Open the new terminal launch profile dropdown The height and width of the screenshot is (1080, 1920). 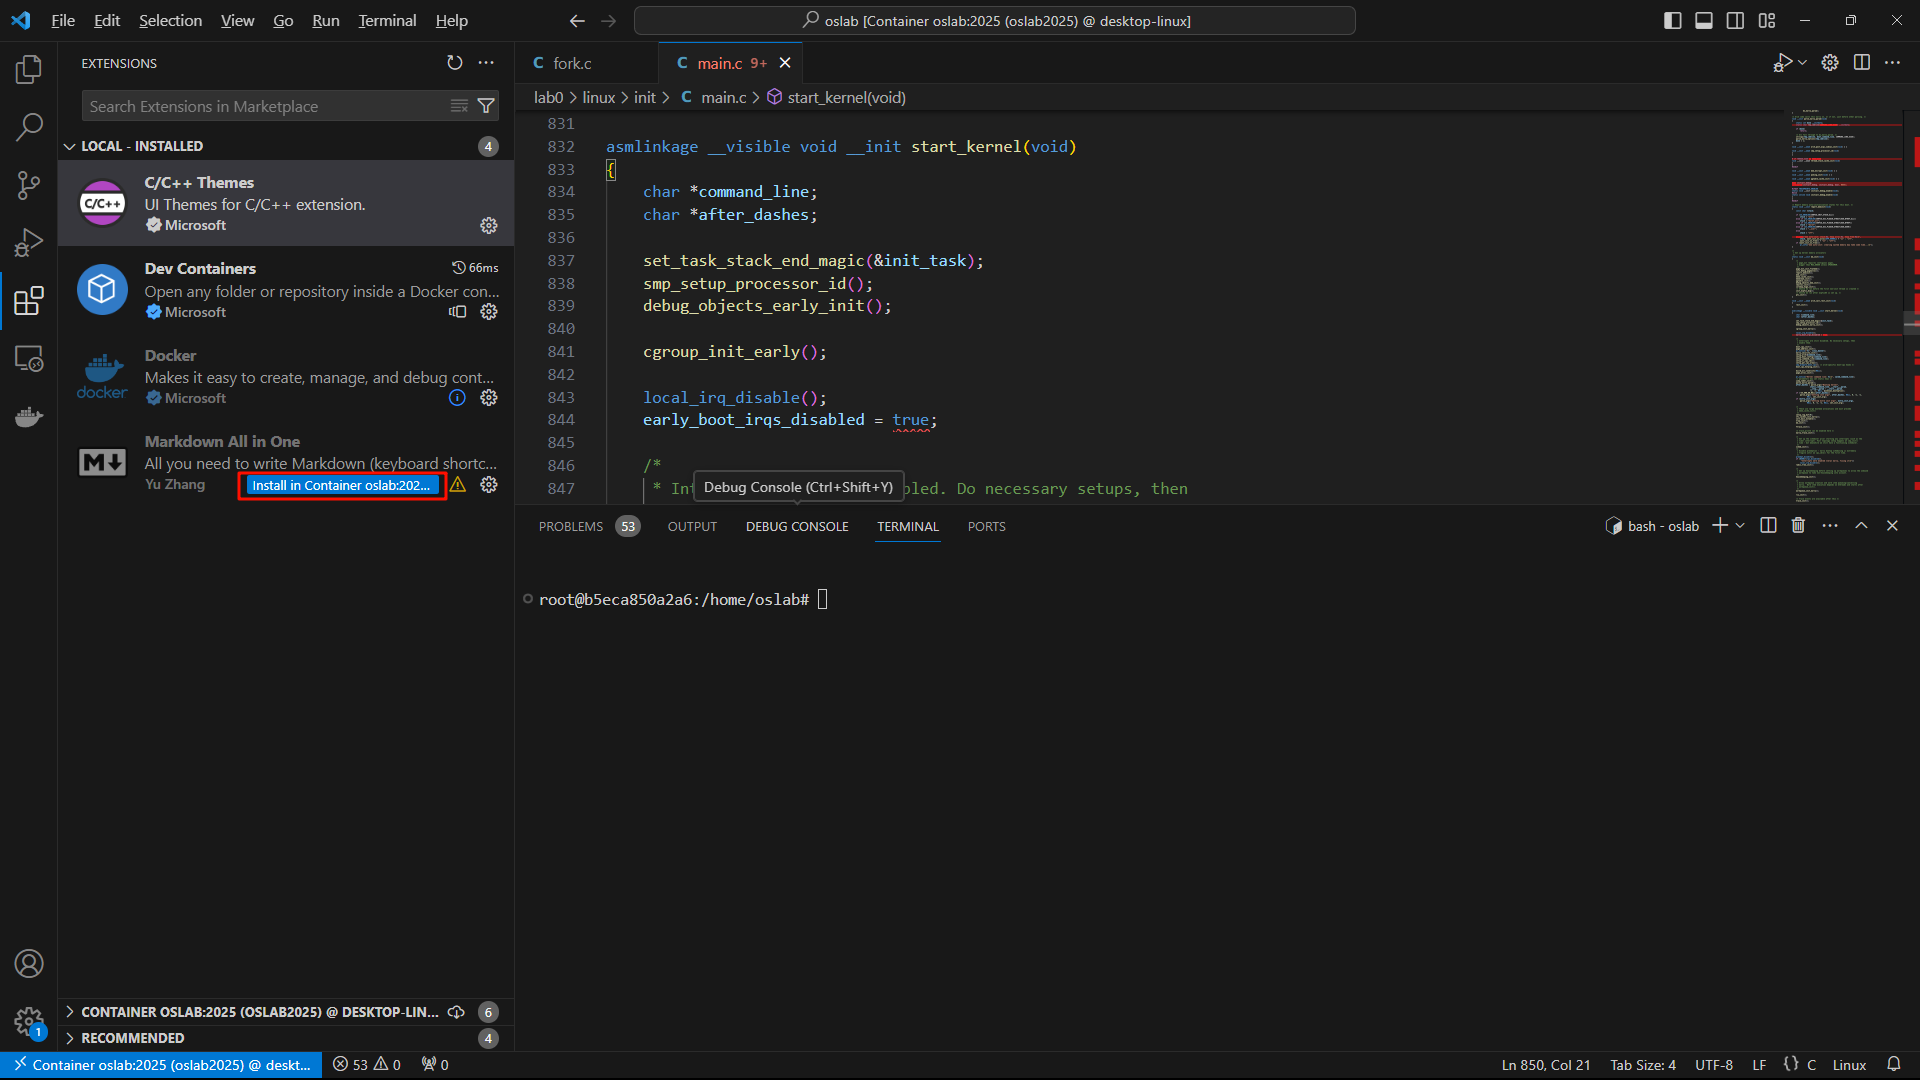1741,526
